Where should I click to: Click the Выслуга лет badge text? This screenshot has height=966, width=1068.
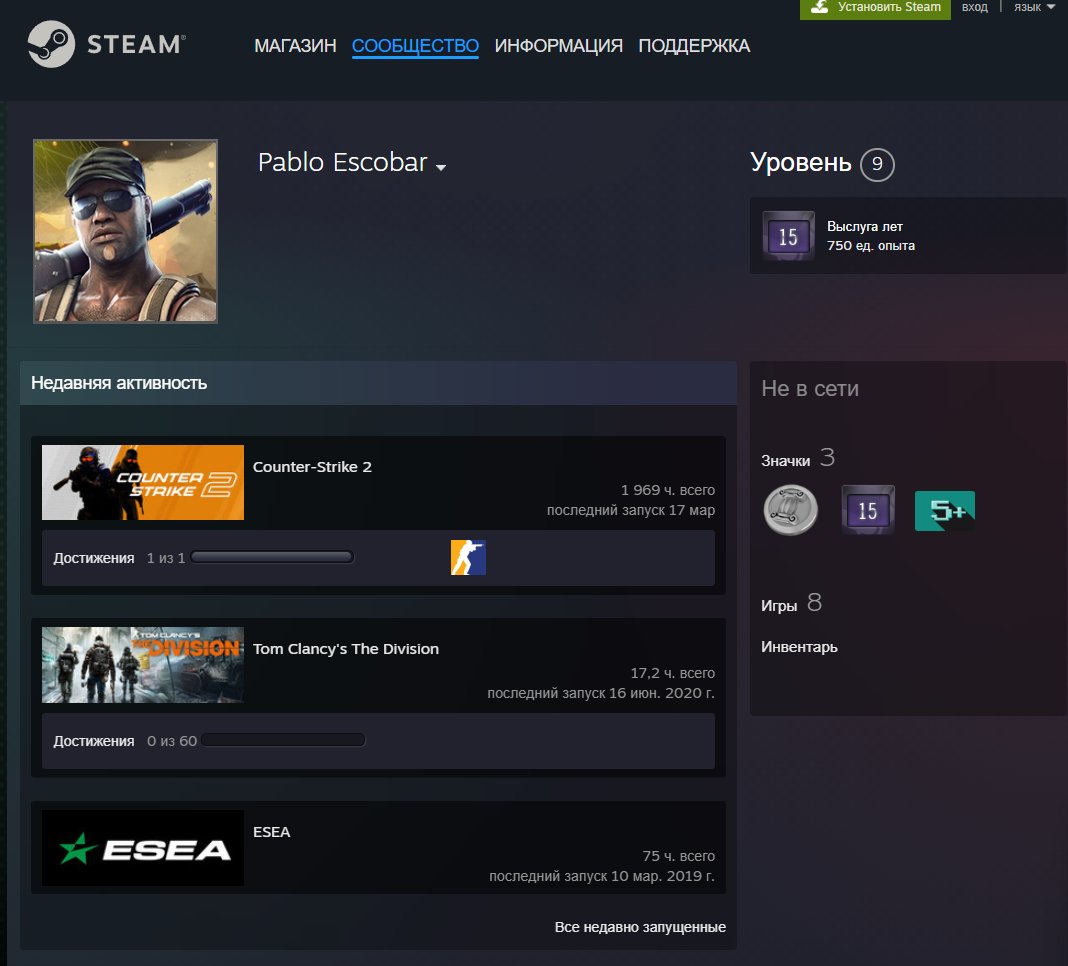point(864,226)
